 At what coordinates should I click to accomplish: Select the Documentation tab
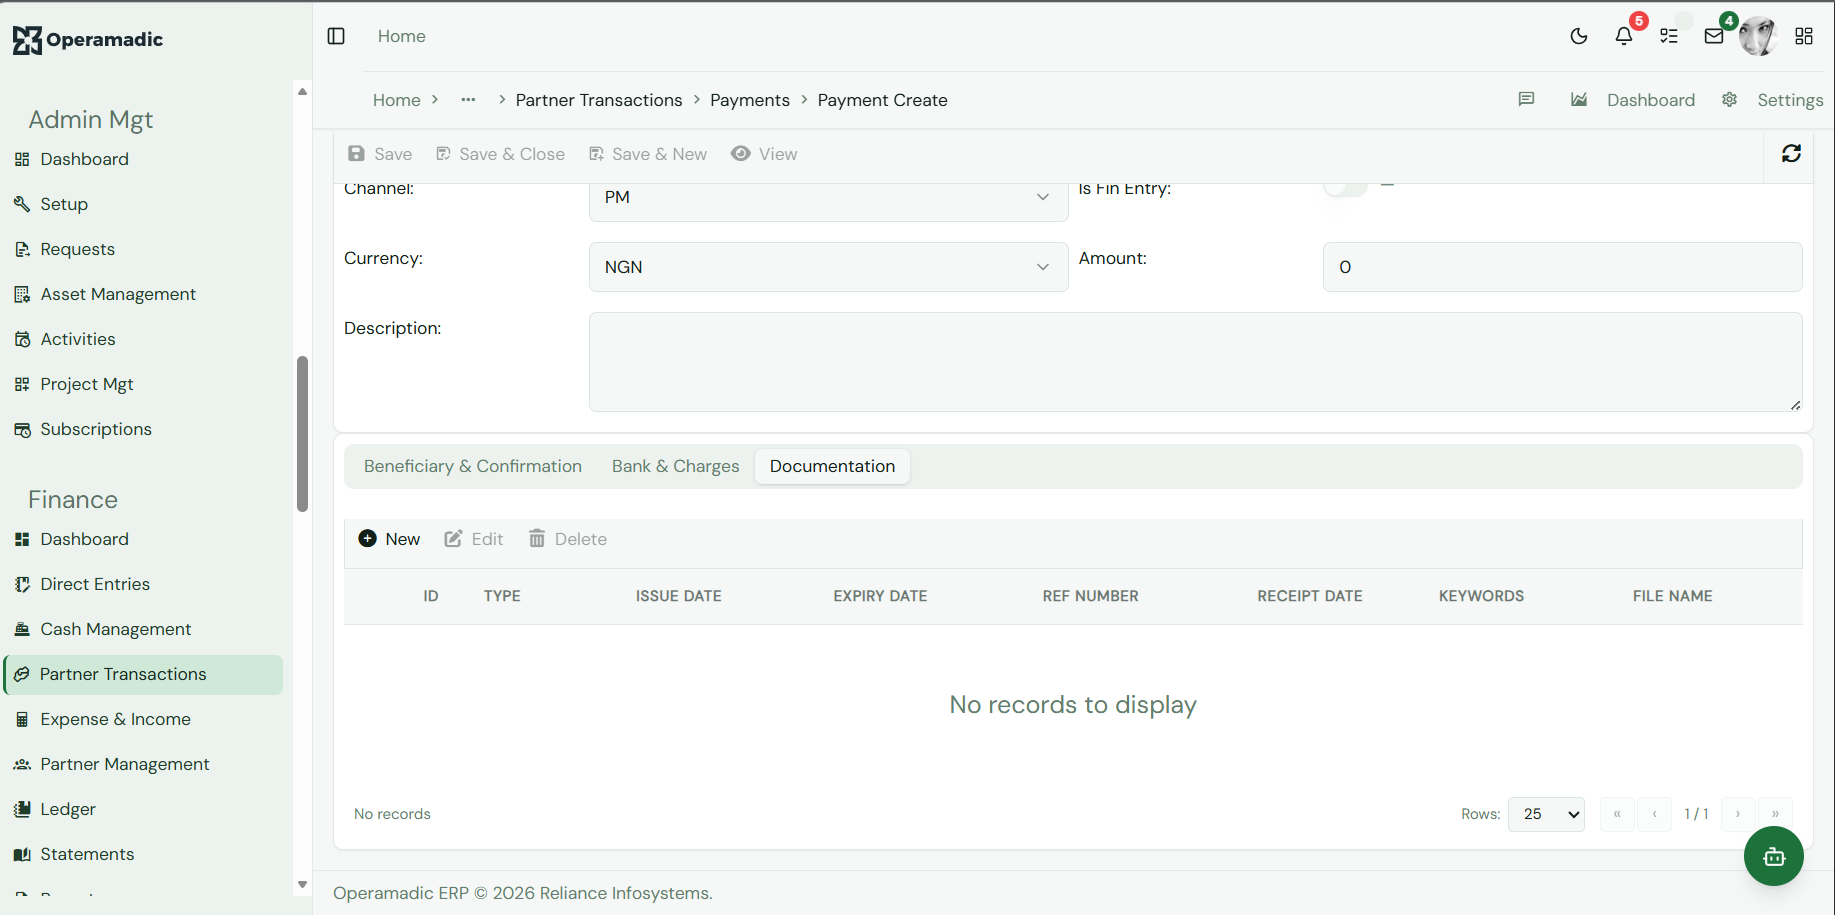(832, 466)
